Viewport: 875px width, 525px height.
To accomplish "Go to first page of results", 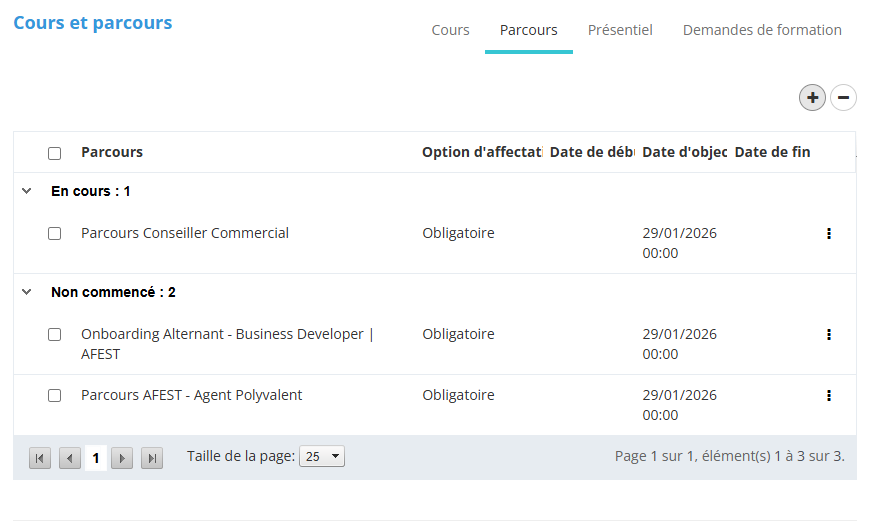I will (40, 458).
